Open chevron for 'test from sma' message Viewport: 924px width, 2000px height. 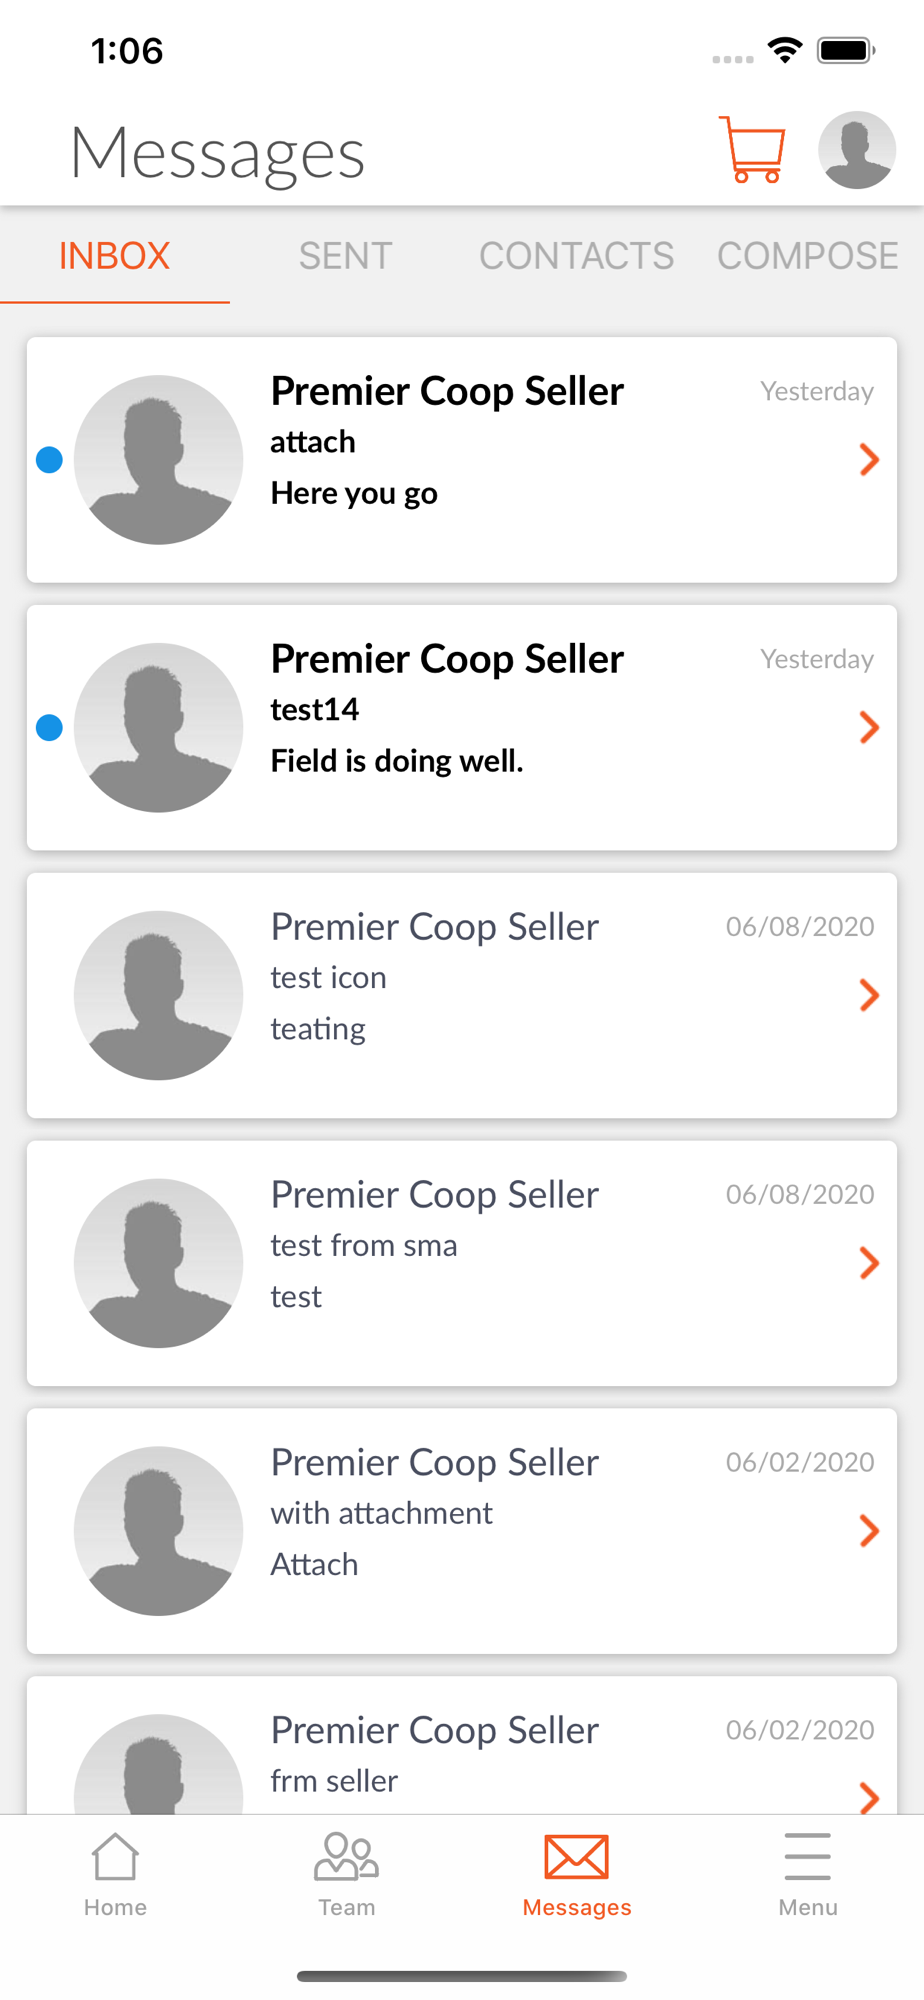[869, 1263]
